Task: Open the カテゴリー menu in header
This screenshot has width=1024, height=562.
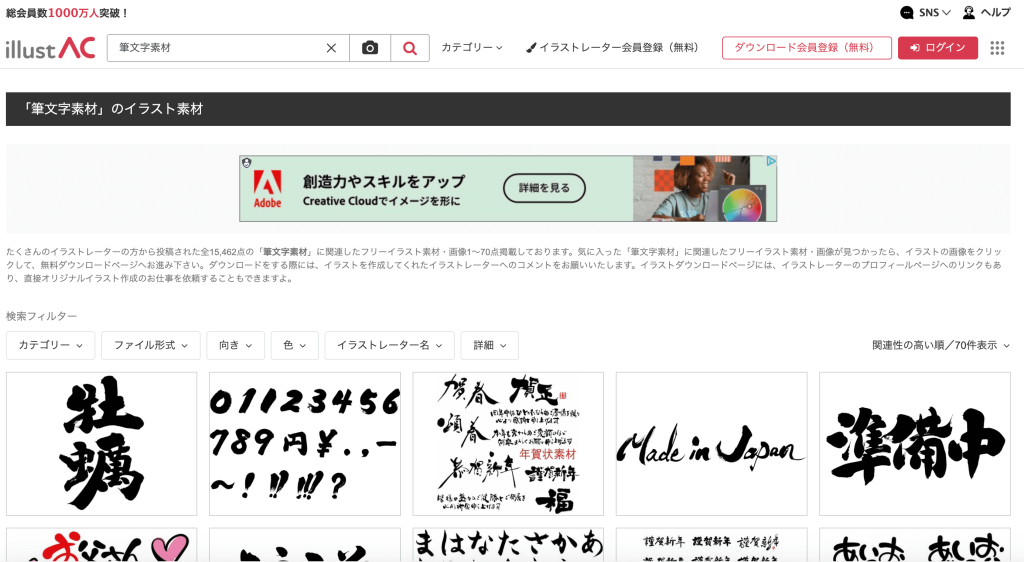Action: click(x=472, y=48)
